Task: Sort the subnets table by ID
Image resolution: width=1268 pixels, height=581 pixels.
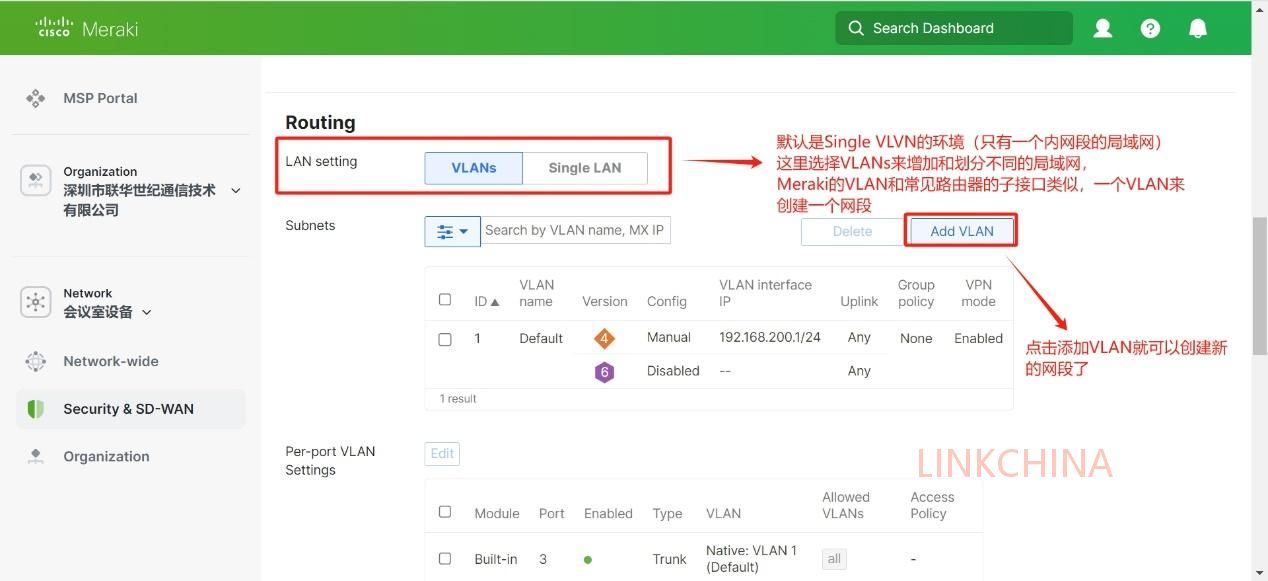Action: (487, 301)
